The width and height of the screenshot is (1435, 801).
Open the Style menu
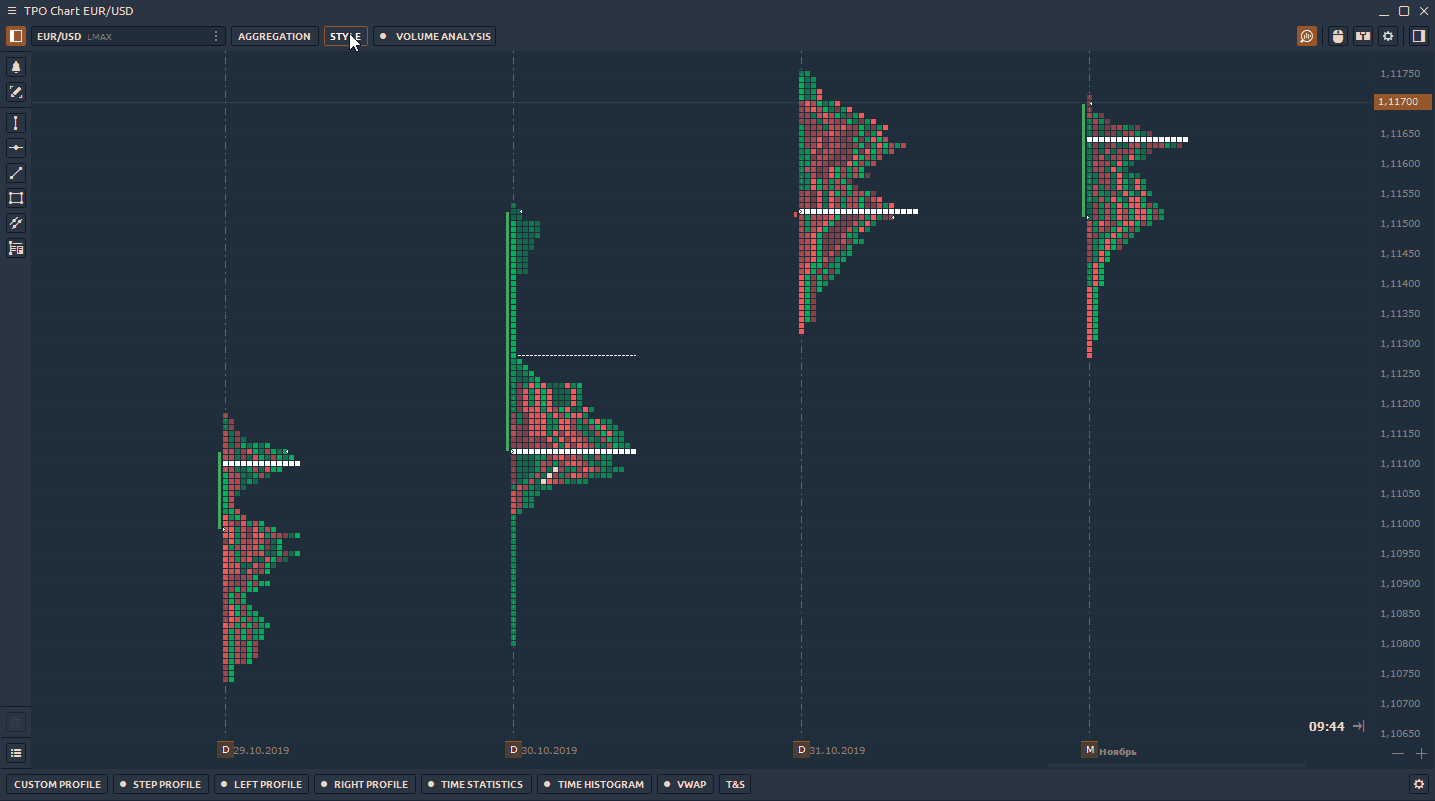(345, 36)
